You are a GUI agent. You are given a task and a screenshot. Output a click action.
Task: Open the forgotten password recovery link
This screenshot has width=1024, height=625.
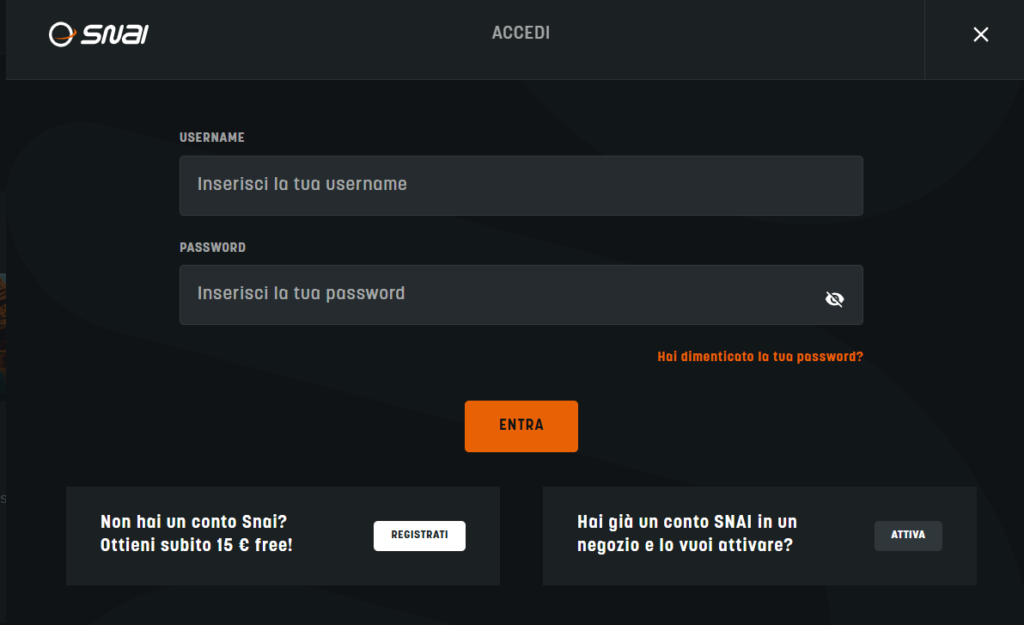pos(760,355)
